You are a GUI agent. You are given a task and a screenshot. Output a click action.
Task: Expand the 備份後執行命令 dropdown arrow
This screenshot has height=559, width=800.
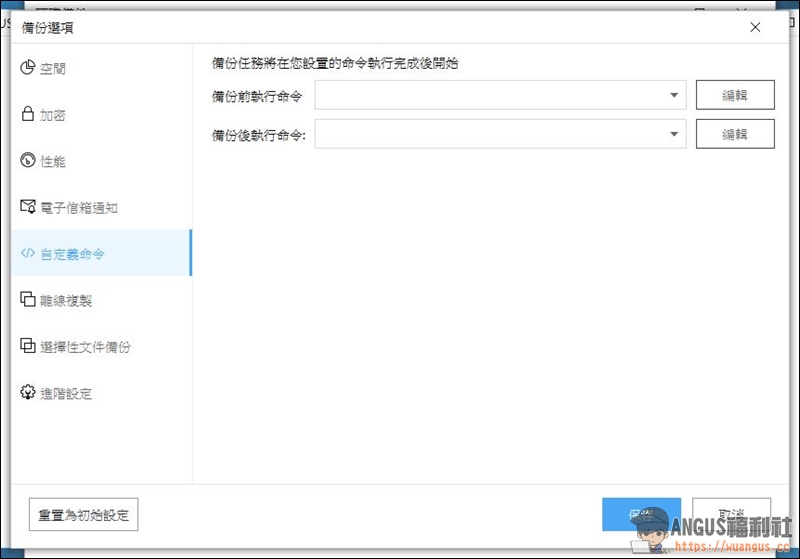coord(675,134)
